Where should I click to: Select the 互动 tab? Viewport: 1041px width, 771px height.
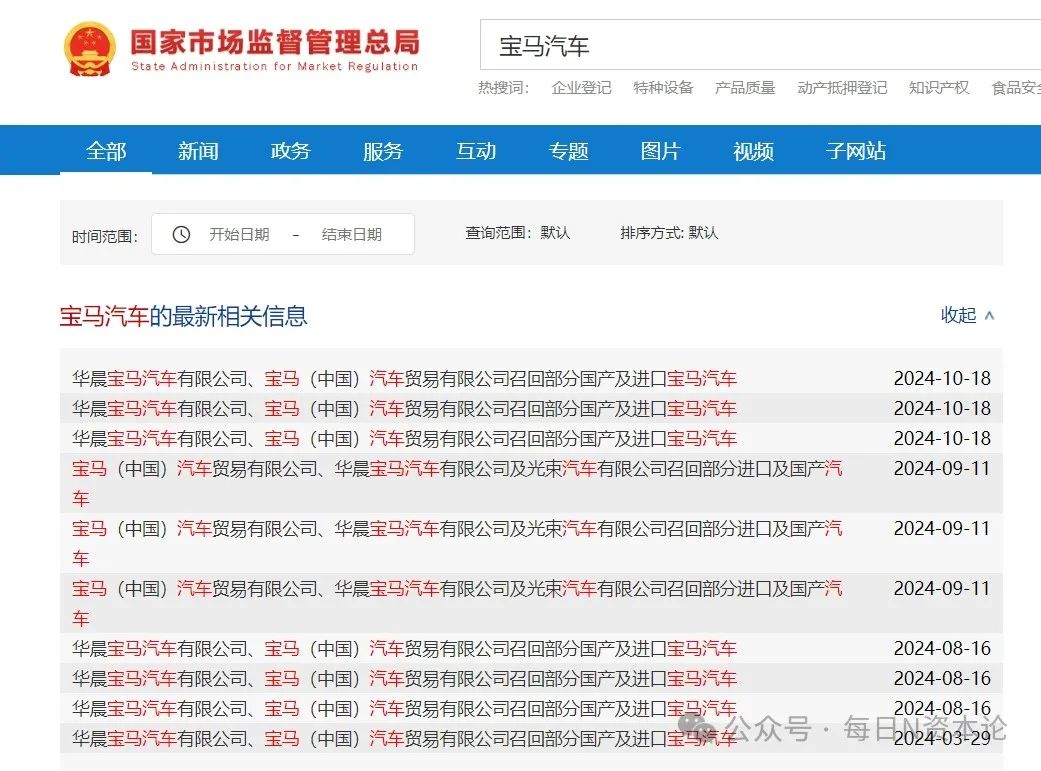(476, 151)
